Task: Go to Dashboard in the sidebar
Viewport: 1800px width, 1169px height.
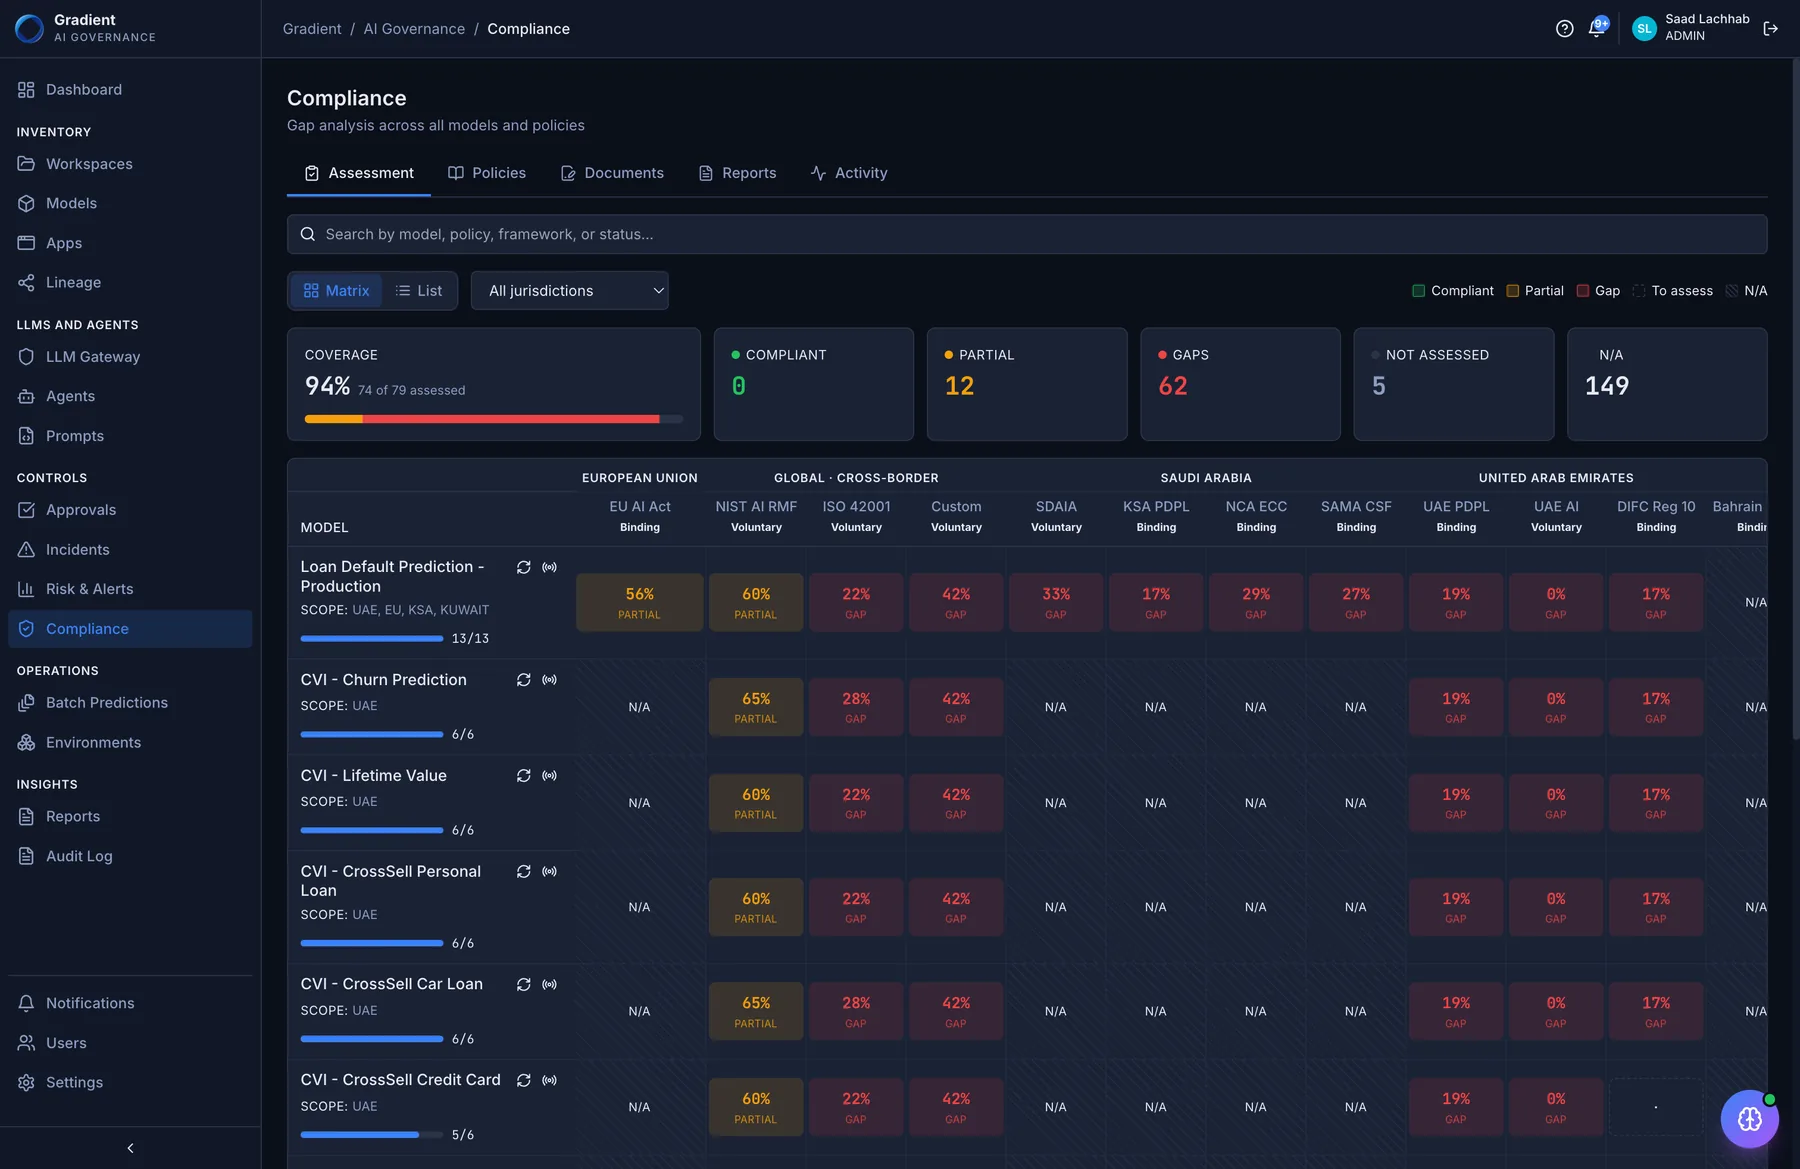Action: [130, 90]
